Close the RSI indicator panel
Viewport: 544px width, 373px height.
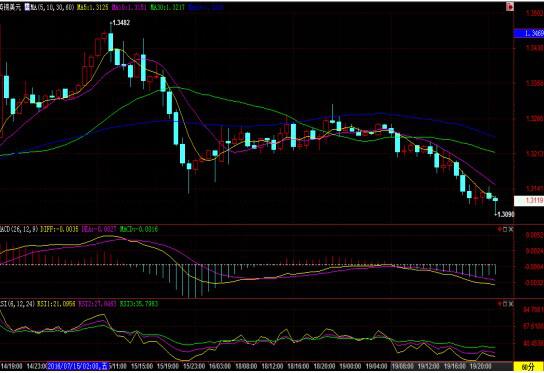(x=511, y=304)
